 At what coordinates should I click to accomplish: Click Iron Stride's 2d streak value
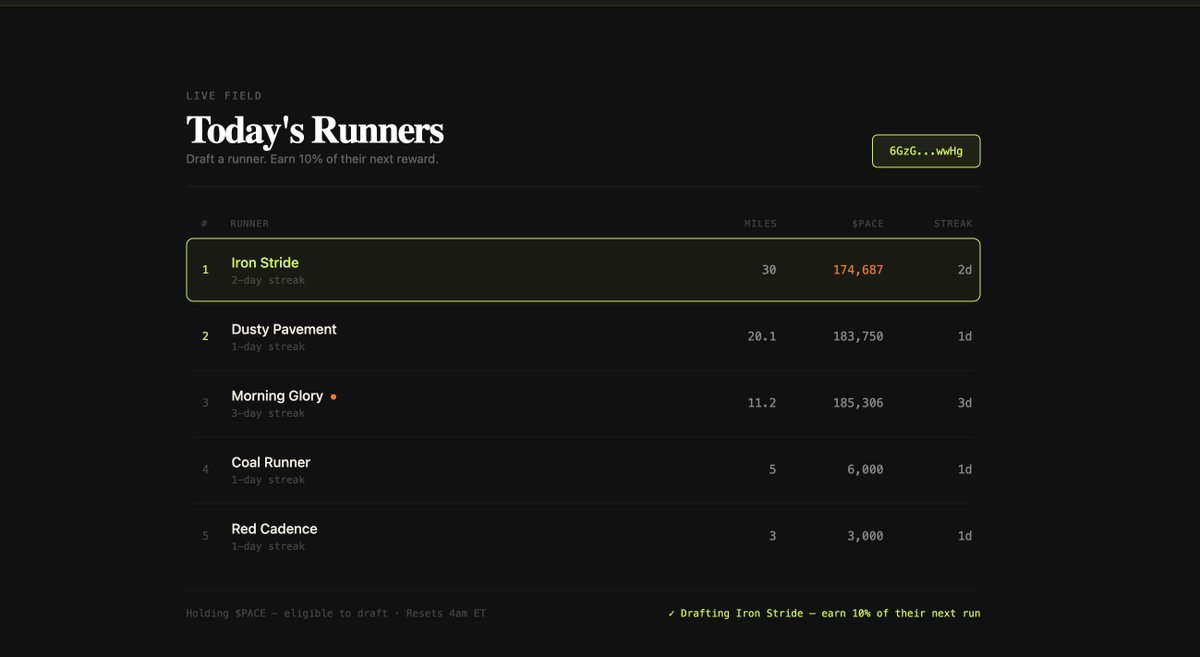(965, 270)
